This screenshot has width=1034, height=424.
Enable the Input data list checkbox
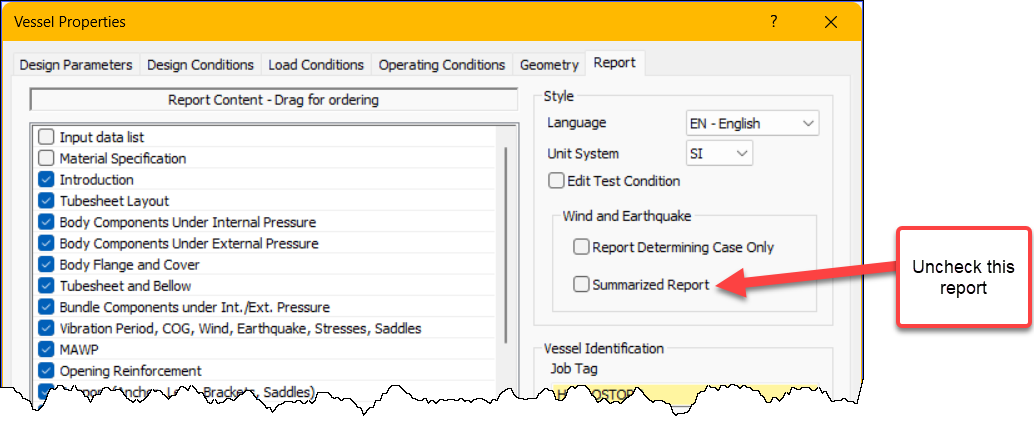(46, 137)
